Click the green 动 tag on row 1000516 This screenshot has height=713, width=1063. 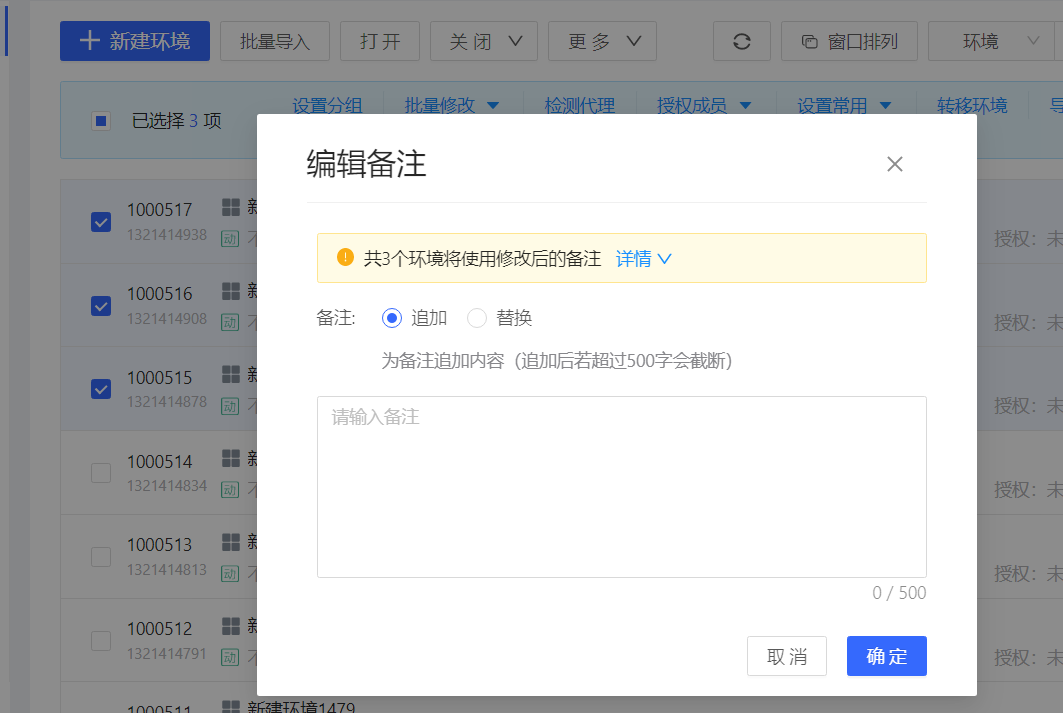tap(230, 322)
